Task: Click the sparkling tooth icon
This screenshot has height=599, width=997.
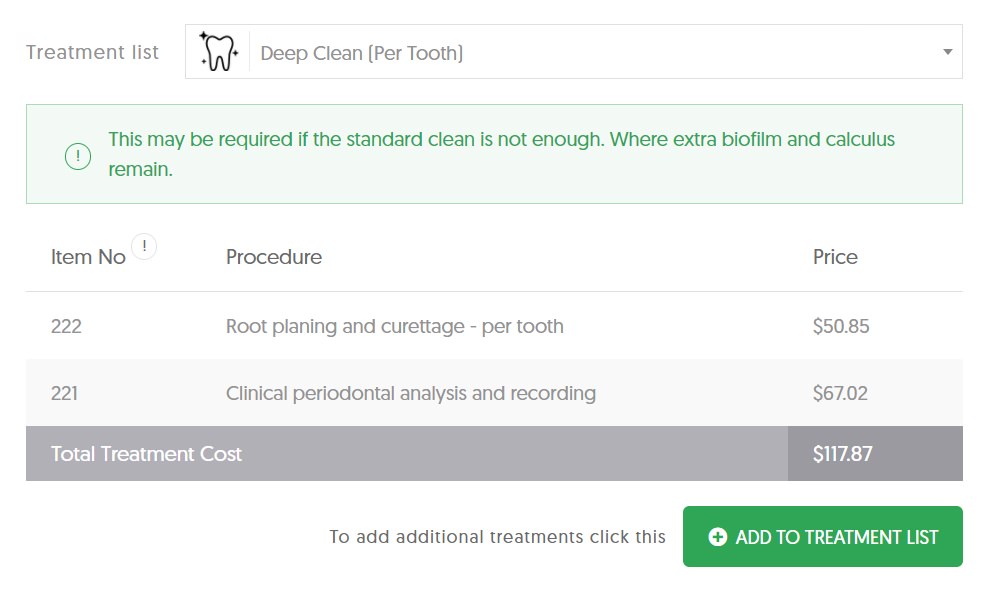Action: [x=219, y=51]
